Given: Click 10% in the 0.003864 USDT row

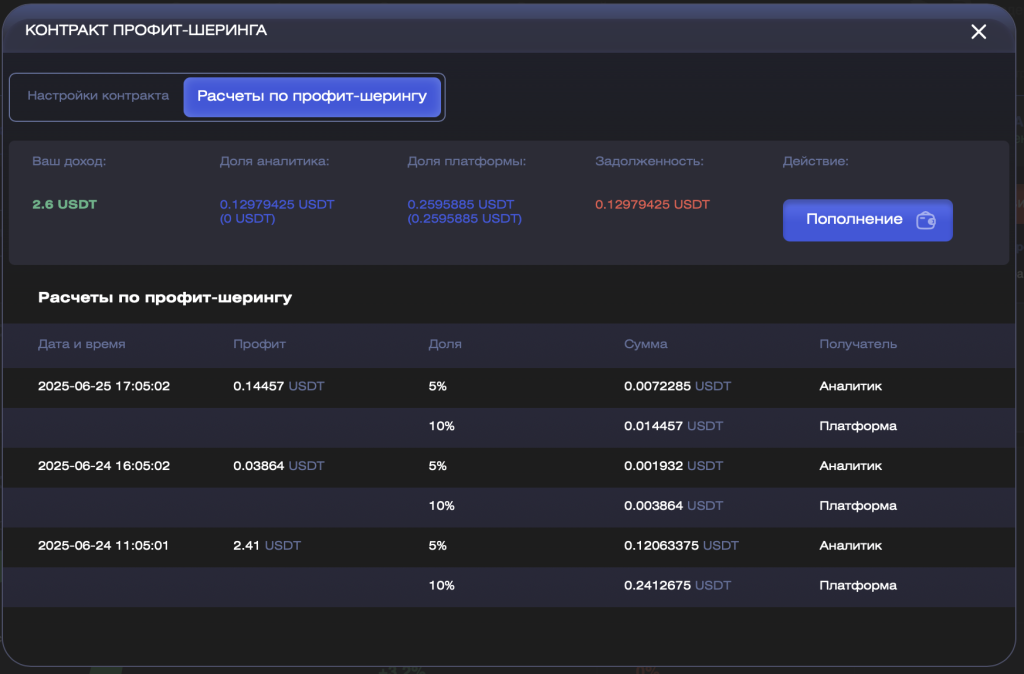Looking at the screenshot, I should coord(441,506).
